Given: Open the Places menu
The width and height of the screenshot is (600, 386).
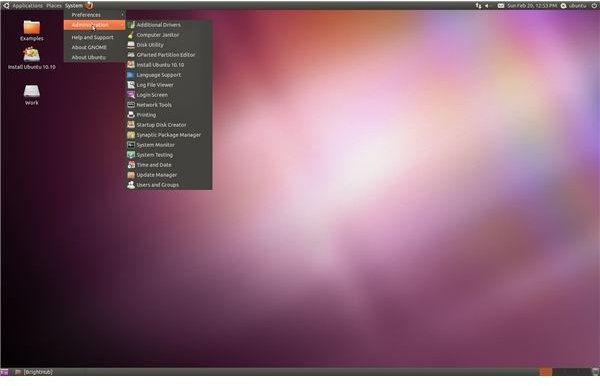Looking at the screenshot, I should tap(54, 6).
